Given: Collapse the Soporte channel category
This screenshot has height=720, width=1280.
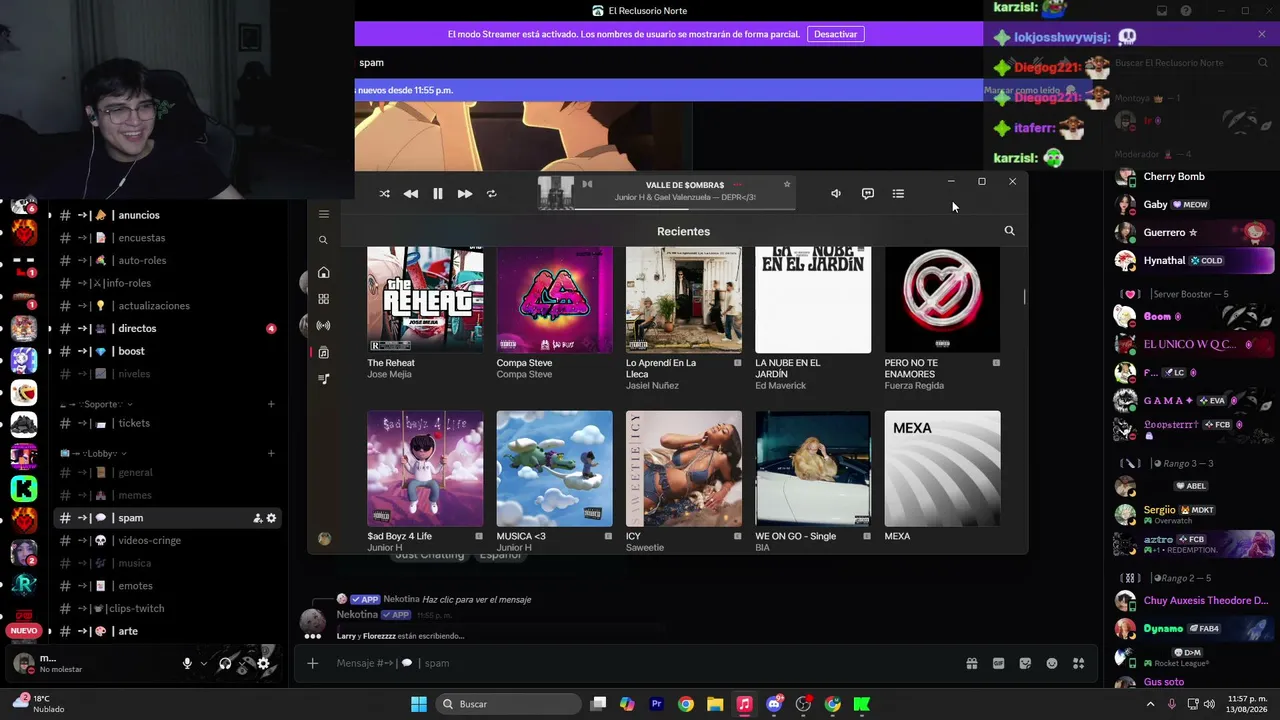Looking at the screenshot, I should coord(97,404).
